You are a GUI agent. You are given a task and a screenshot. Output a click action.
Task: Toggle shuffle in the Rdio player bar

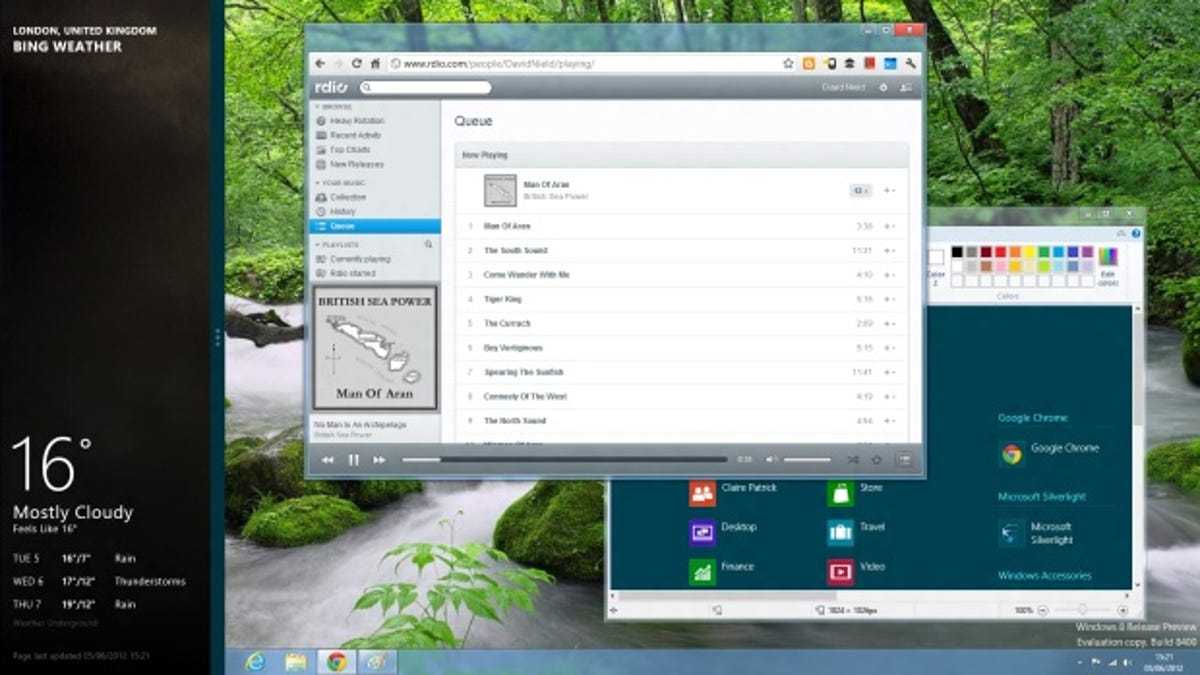(852, 460)
